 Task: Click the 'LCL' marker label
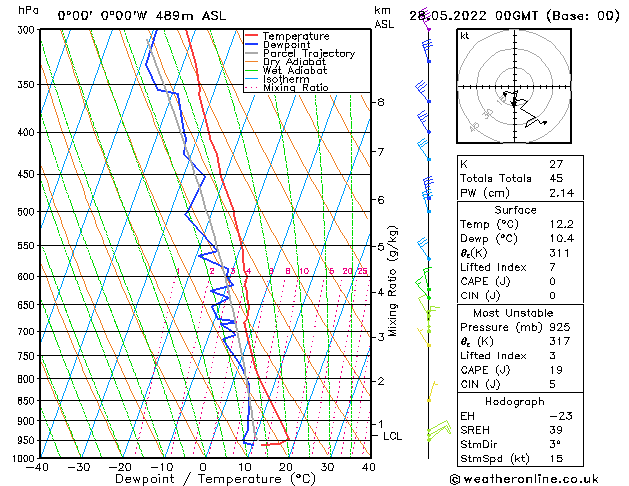click(392, 436)
